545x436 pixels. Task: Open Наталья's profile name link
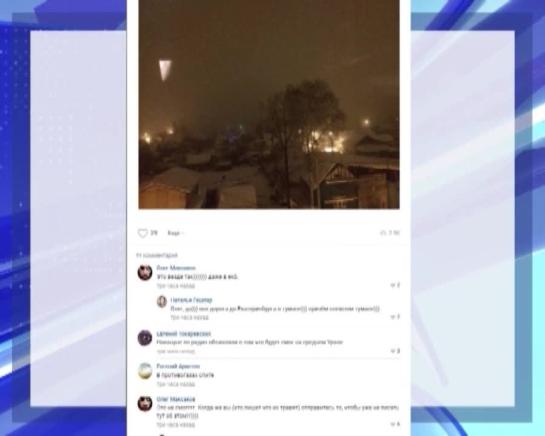192,300
